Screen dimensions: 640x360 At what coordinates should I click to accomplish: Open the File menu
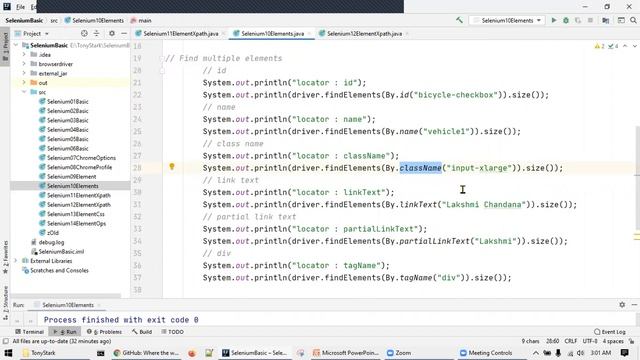coord(20,7)
